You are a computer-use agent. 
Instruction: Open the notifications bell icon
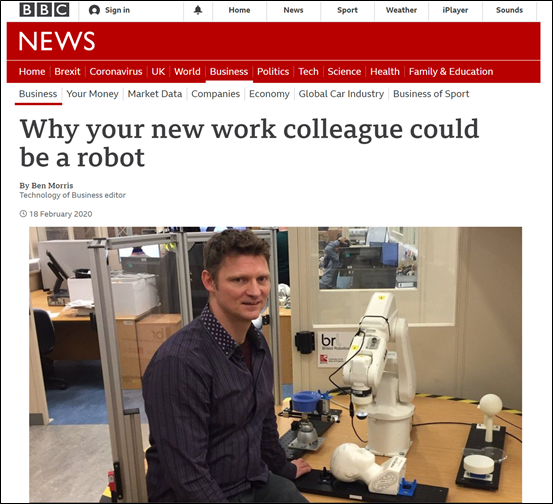coord(198,10)
